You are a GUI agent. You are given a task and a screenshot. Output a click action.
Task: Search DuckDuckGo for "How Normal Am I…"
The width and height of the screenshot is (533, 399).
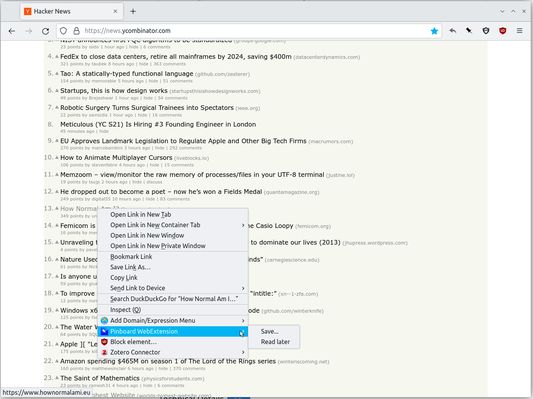coord(173,299)
